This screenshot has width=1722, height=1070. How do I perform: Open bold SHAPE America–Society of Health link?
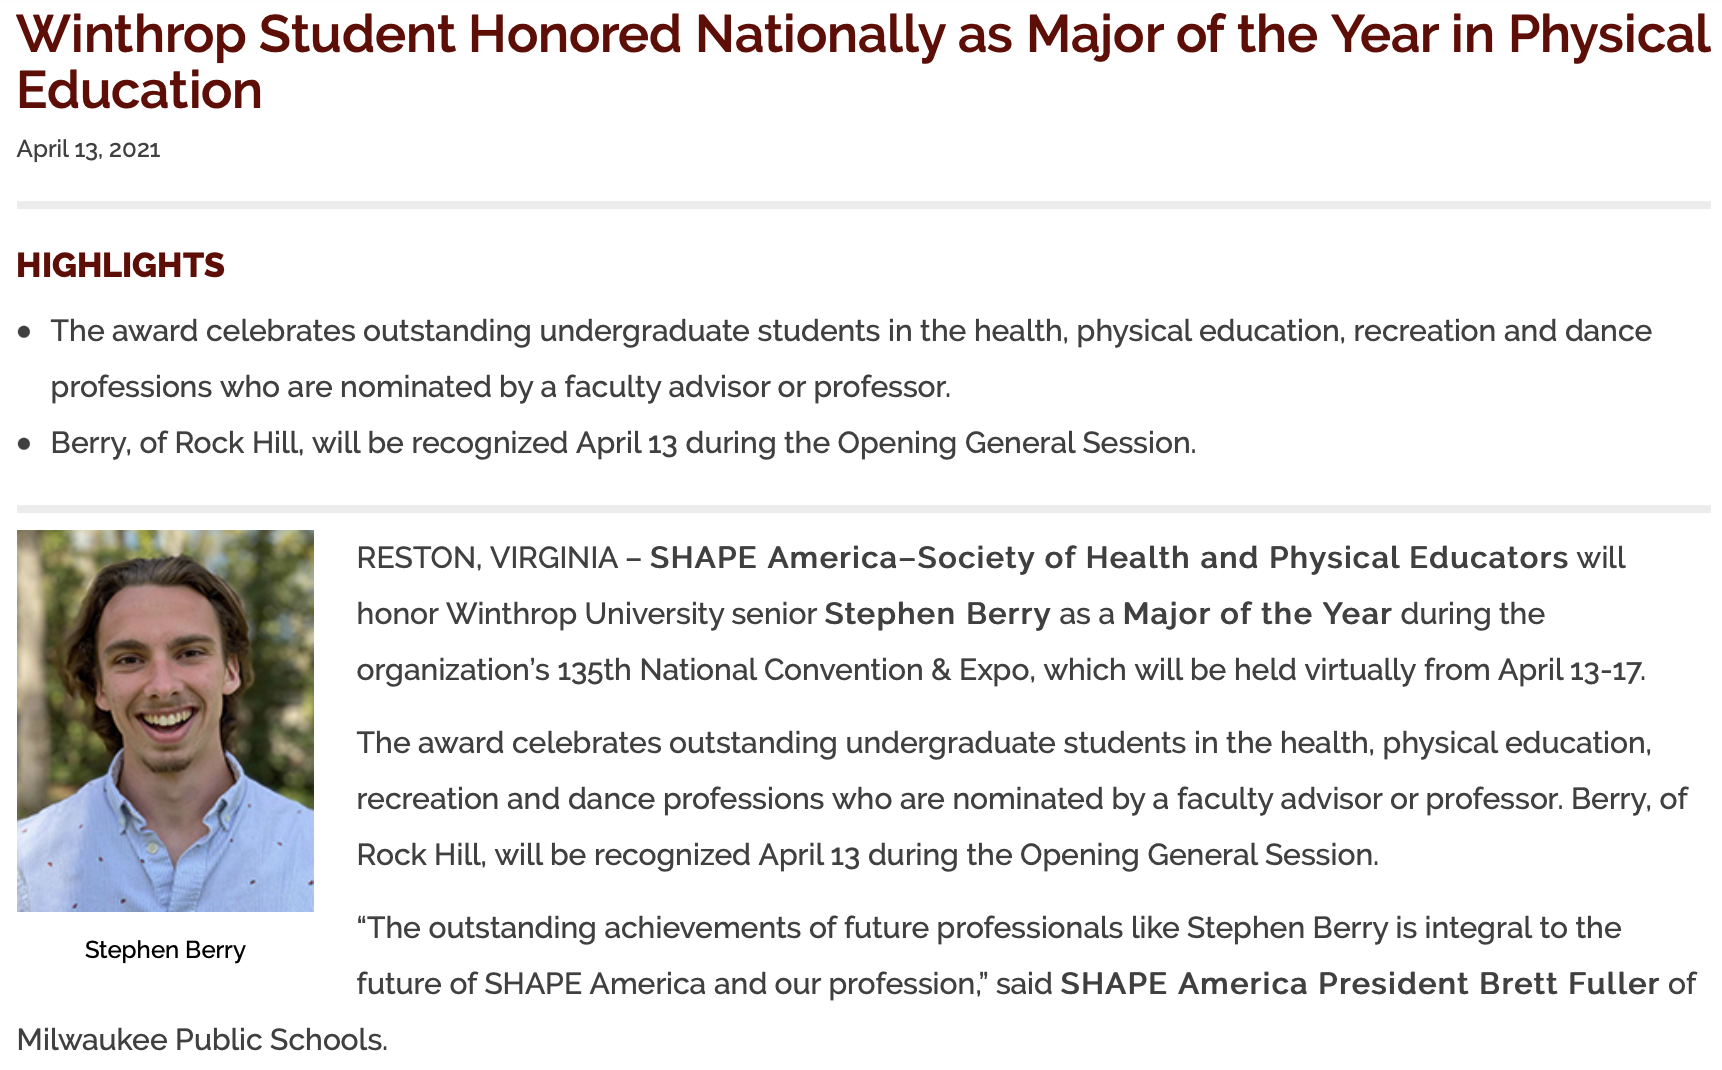click(x=1108, y=558)
